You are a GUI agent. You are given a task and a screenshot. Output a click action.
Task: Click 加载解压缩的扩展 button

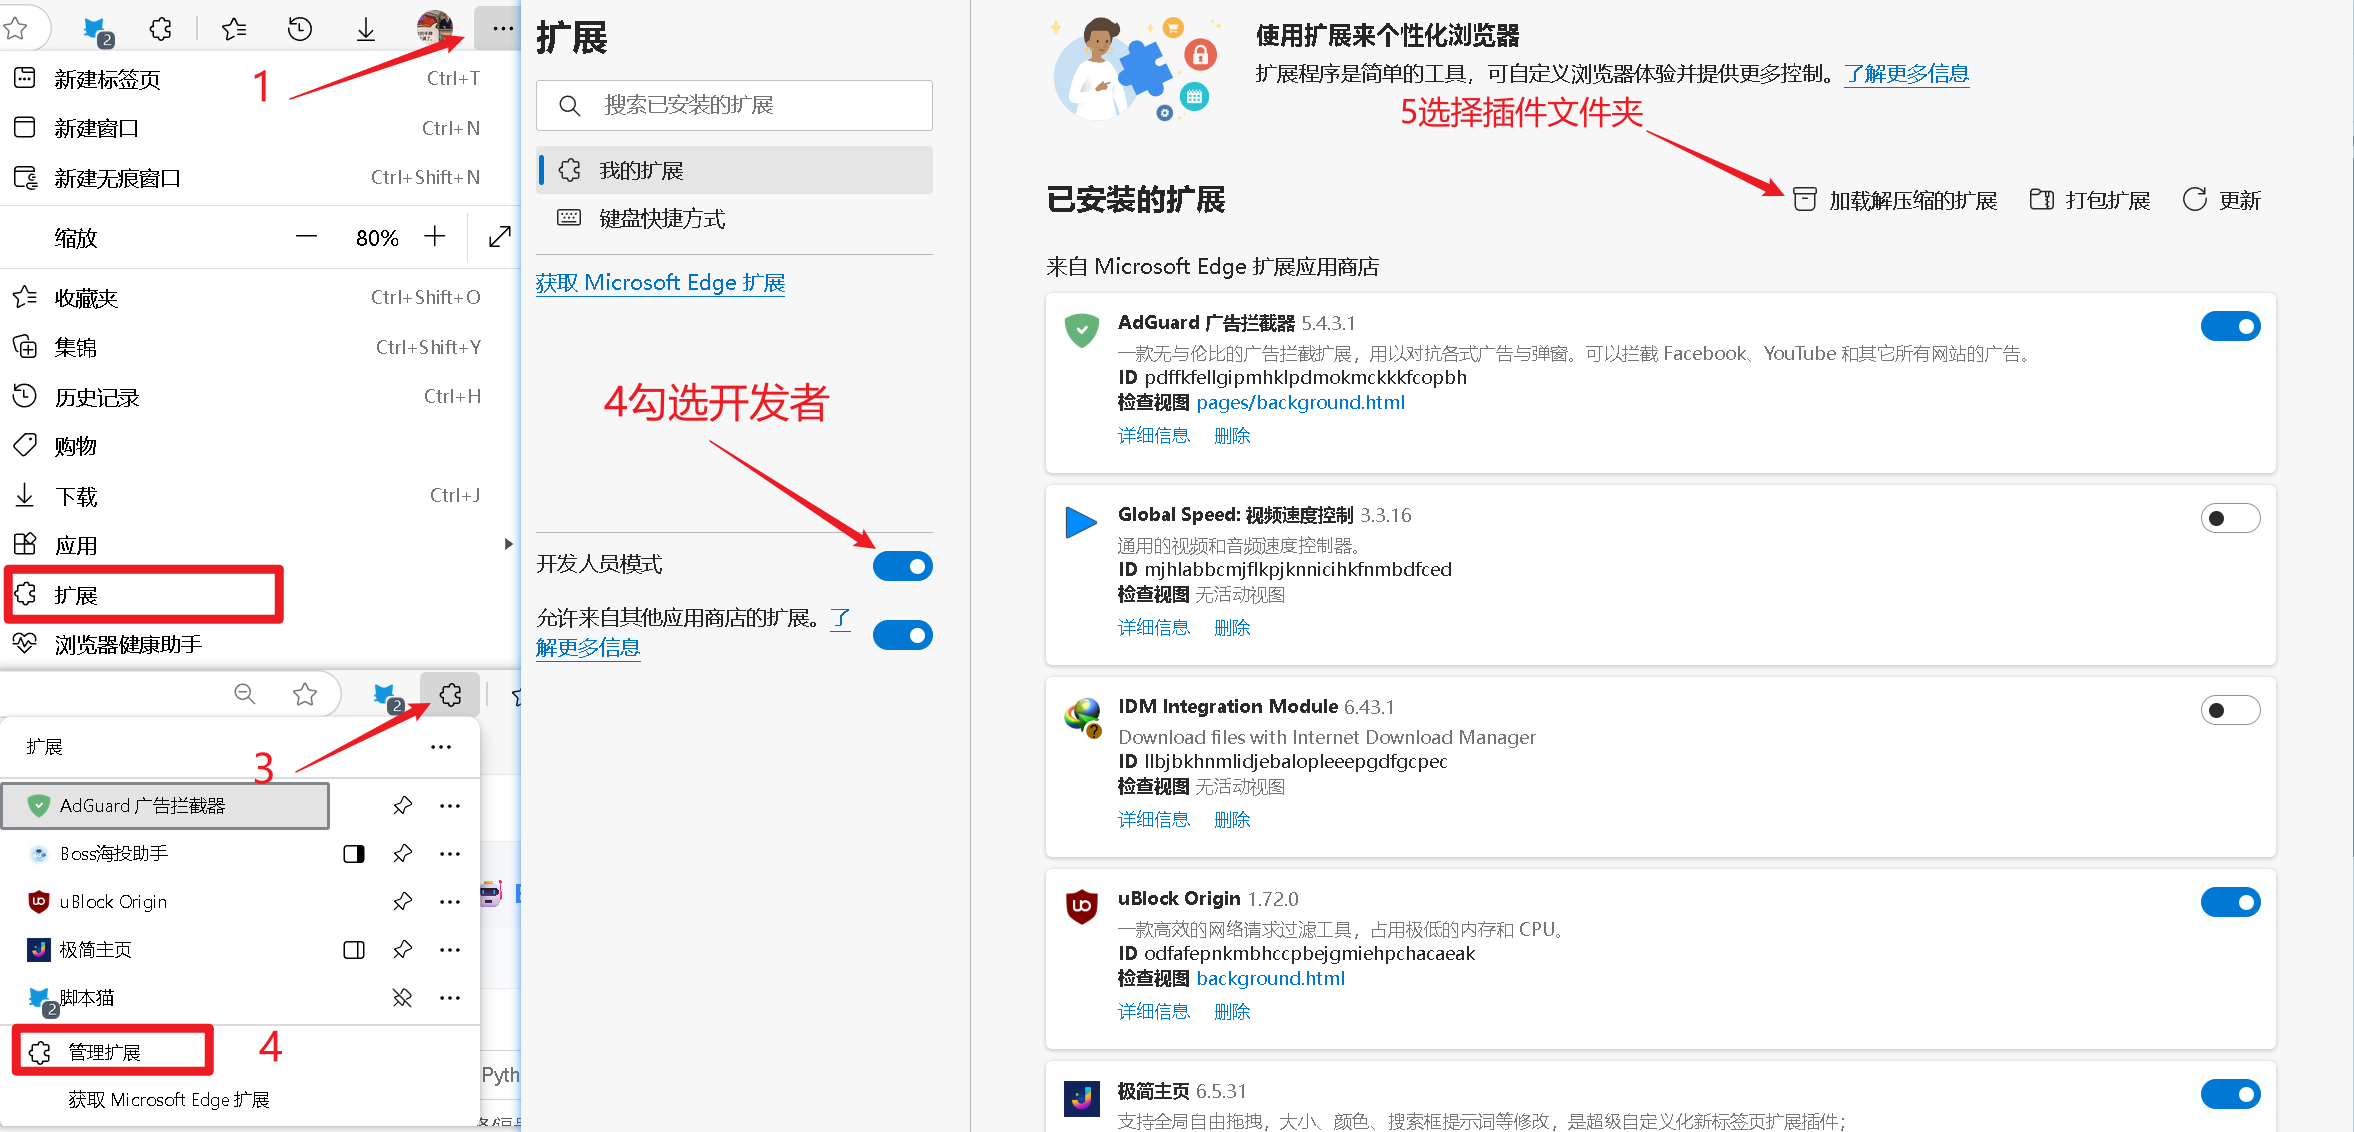pos(1894,200)
